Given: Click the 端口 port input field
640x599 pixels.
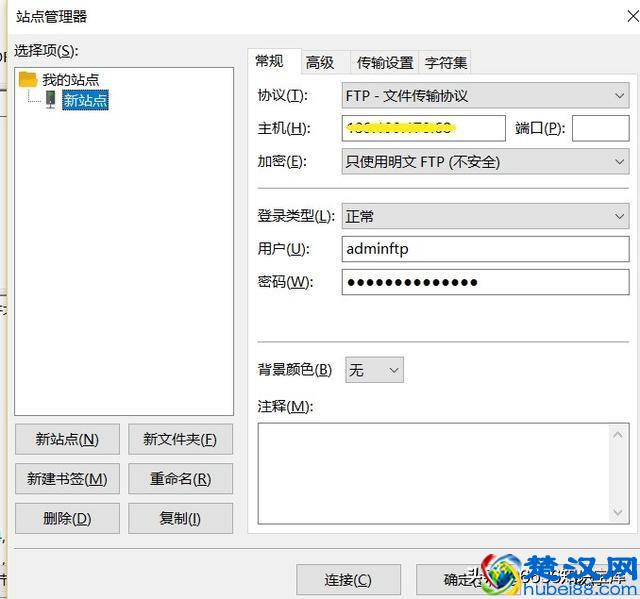Looking at the screenshot, I should click(600, 128).
